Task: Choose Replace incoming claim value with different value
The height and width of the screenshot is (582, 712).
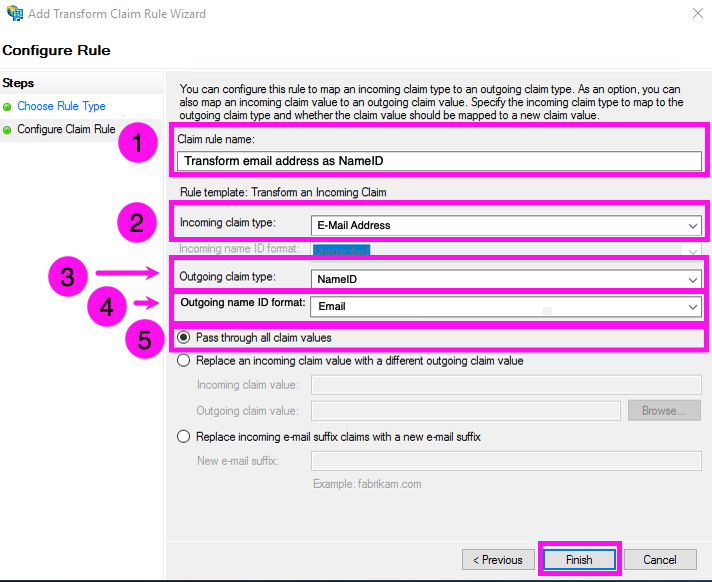Action: click(x=184, y=361)
